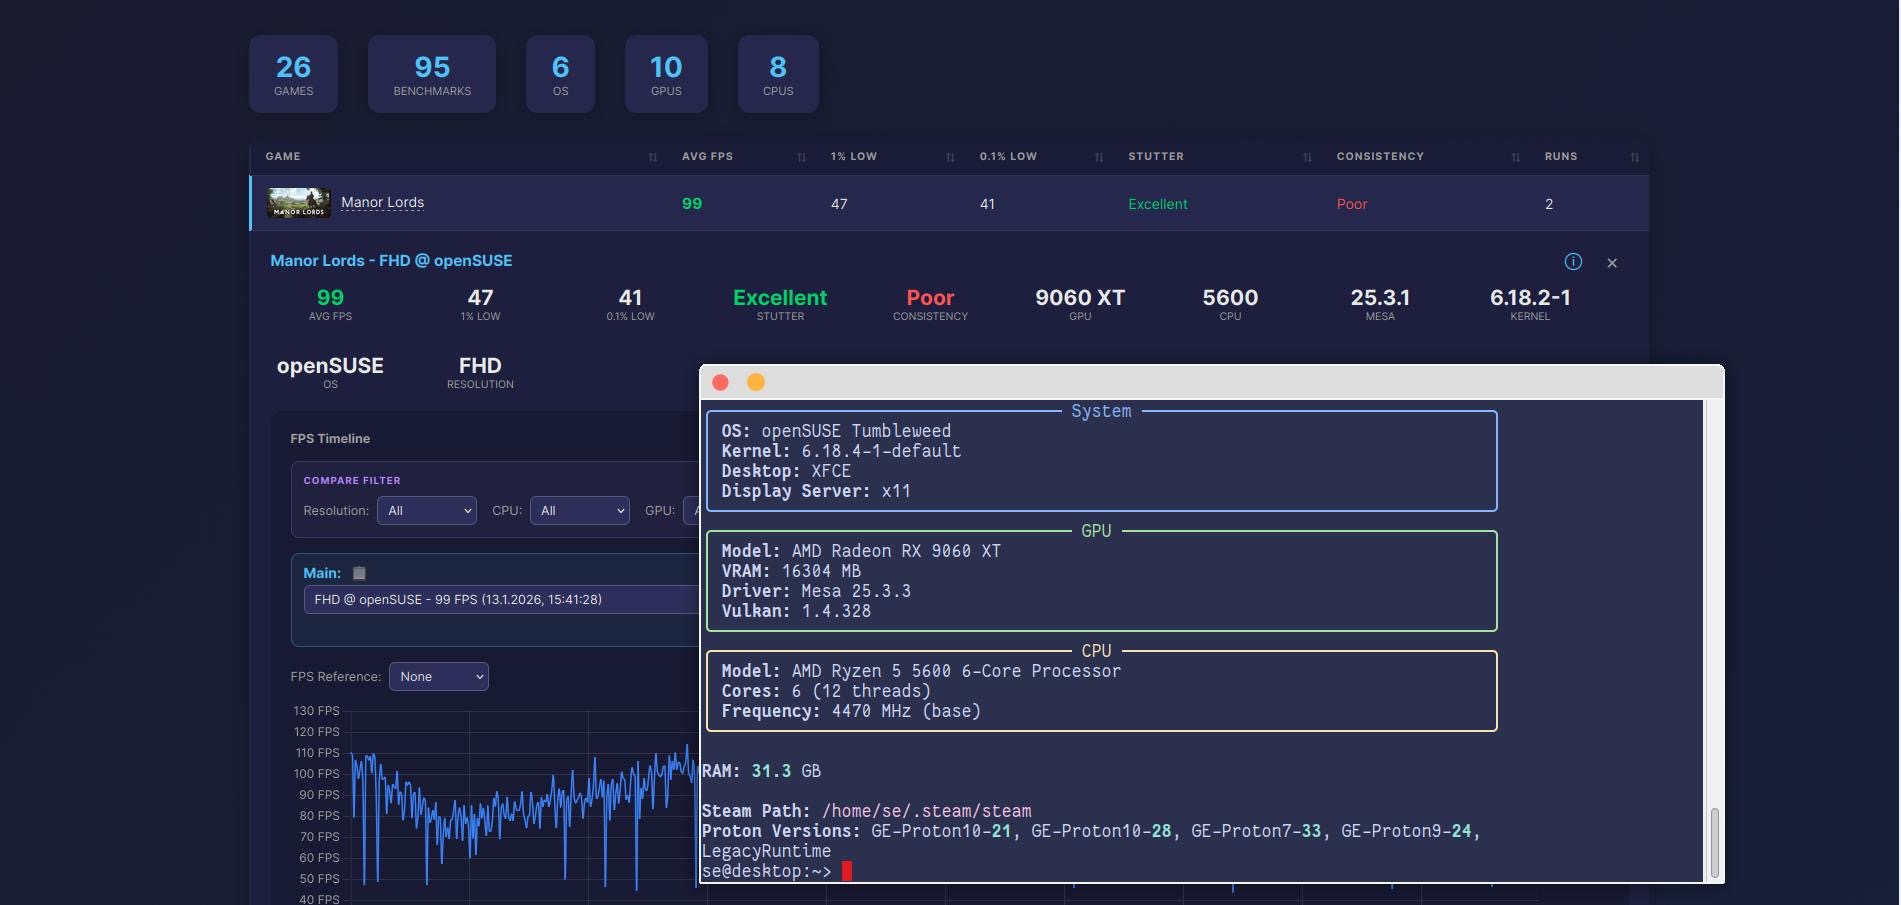
Task: Click the 'FHD' RESOLUTION value
Action: pyautogui.click(x=480, y=366)
